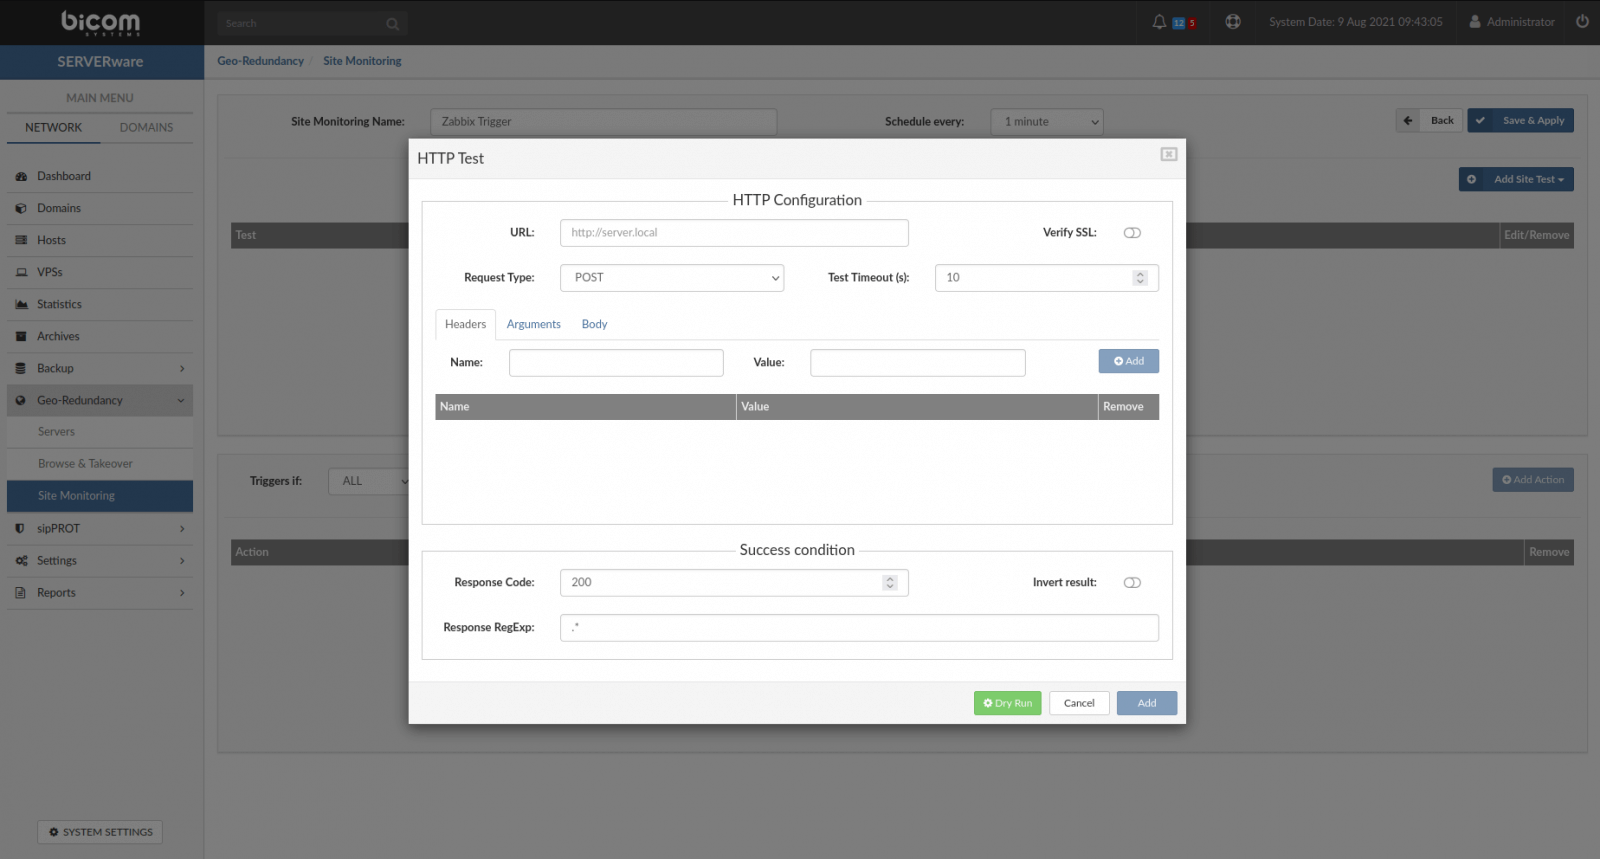Open the Add Site Test dropdown button

1516,180
